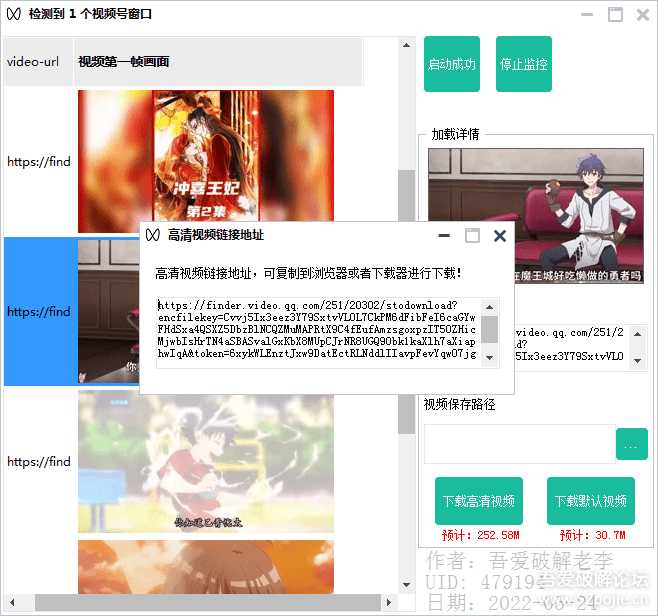The image size is (658, 616).
Task: Maximize the main video detection window
Action: (x=615, y=15)
